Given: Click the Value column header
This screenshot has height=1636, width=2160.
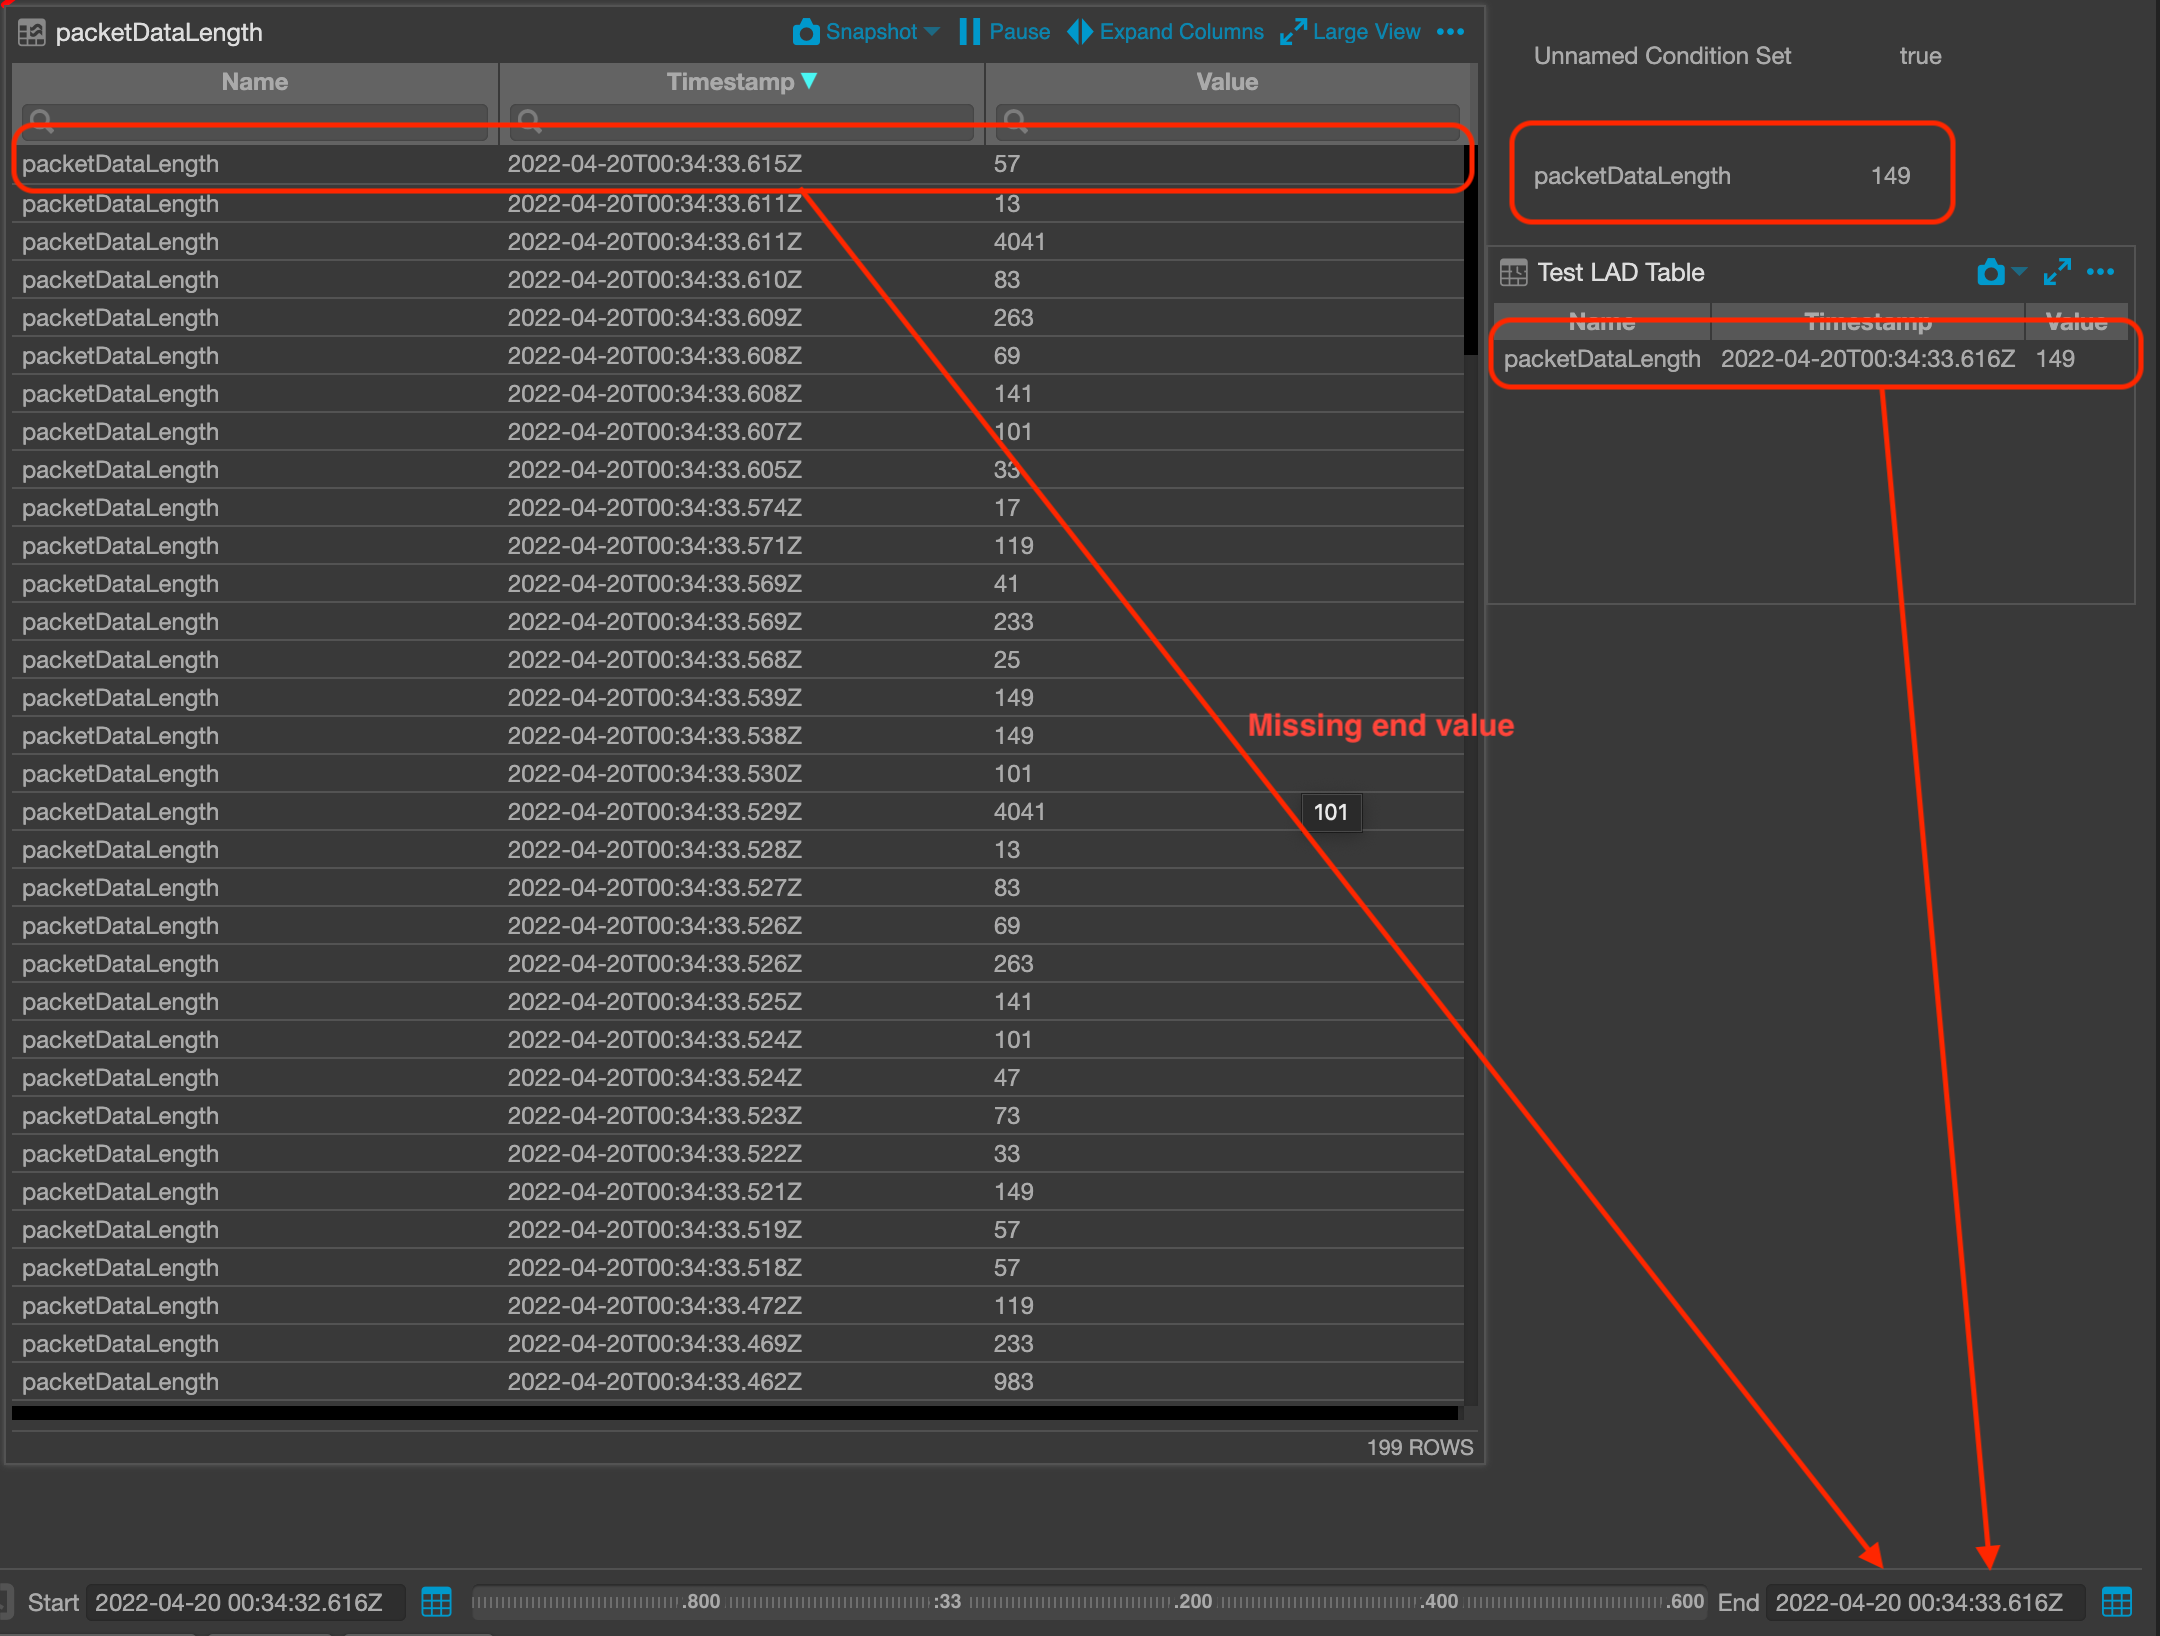Looking at the screenshot, I should coord(1226,81).
